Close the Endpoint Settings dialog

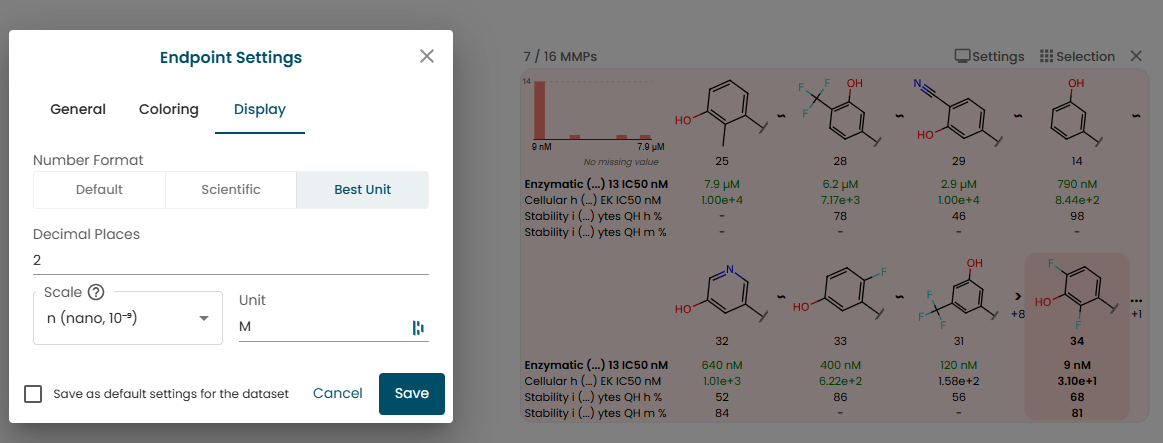click(x=426, y=56)
